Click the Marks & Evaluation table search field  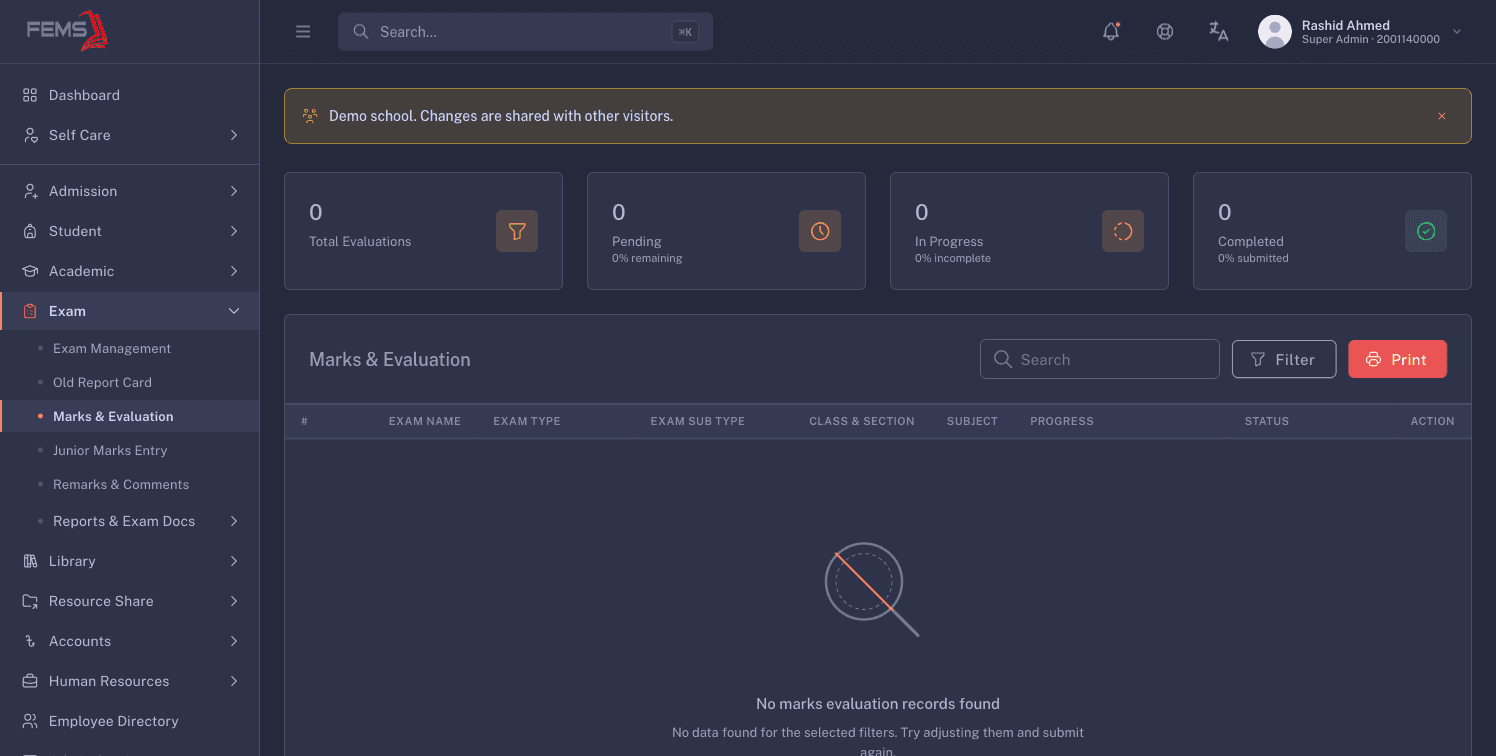tap(1100, 359)
